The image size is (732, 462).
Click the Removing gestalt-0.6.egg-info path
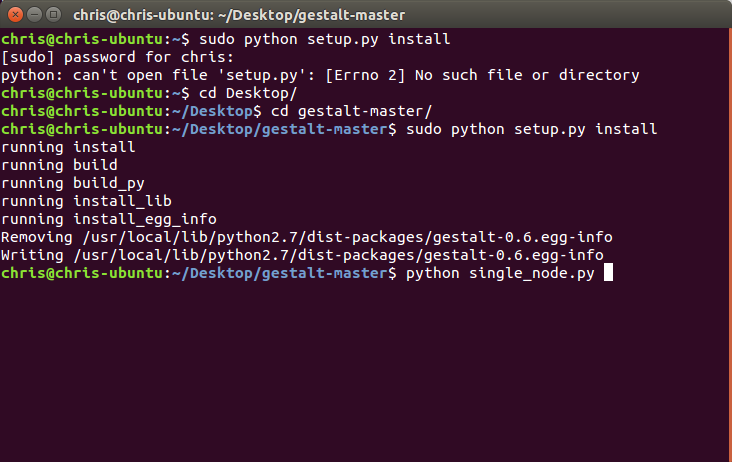(x=347, y=237)
